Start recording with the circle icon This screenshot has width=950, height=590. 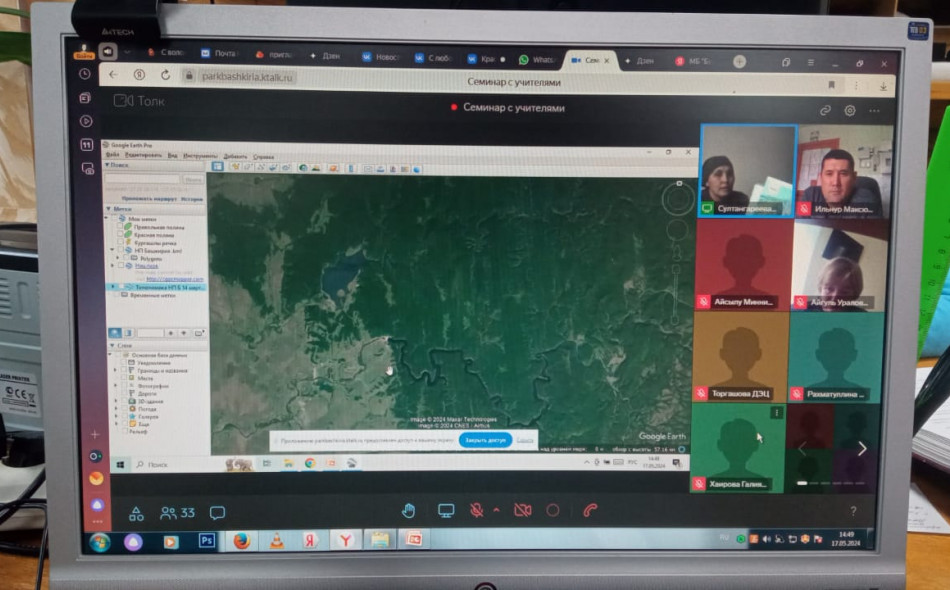click(x=553, y=511)
